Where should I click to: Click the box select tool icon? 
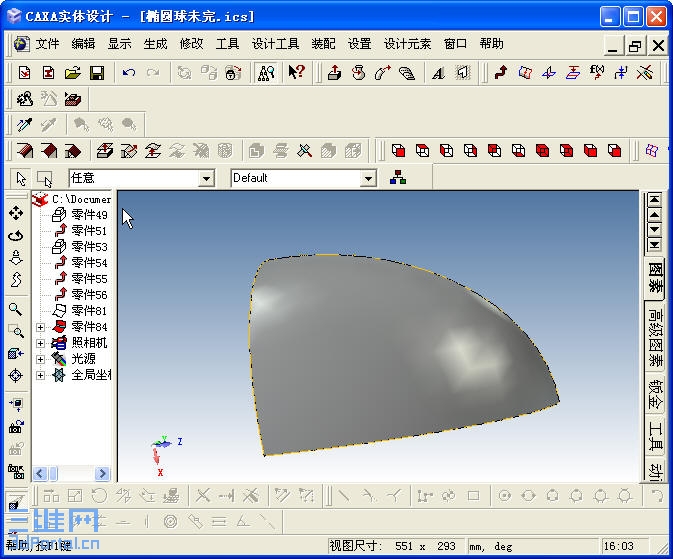[45, 178]
